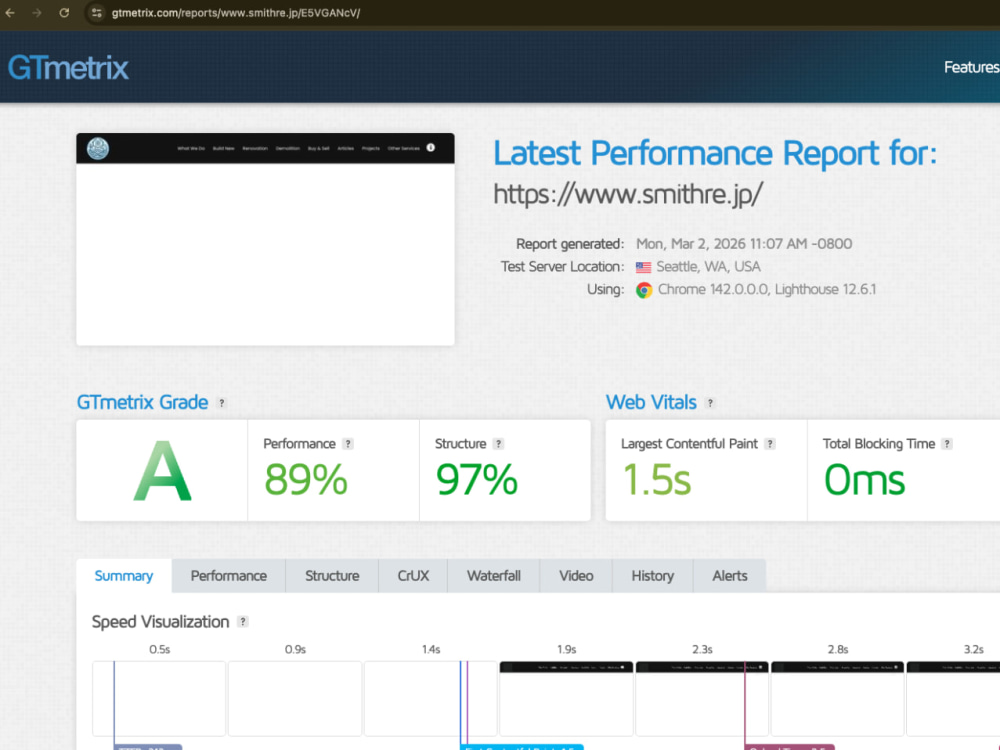Open the Alerts tab
This screenshot has width=1000, height=750.
[x=730, y=576]
